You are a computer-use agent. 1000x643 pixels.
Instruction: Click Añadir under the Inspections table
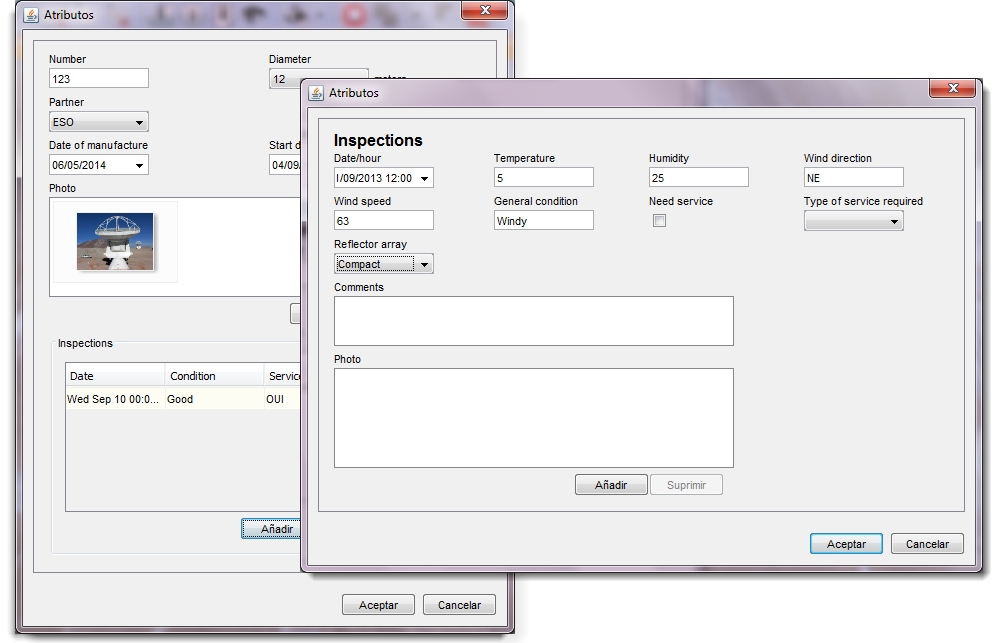[x=272, y=529]
